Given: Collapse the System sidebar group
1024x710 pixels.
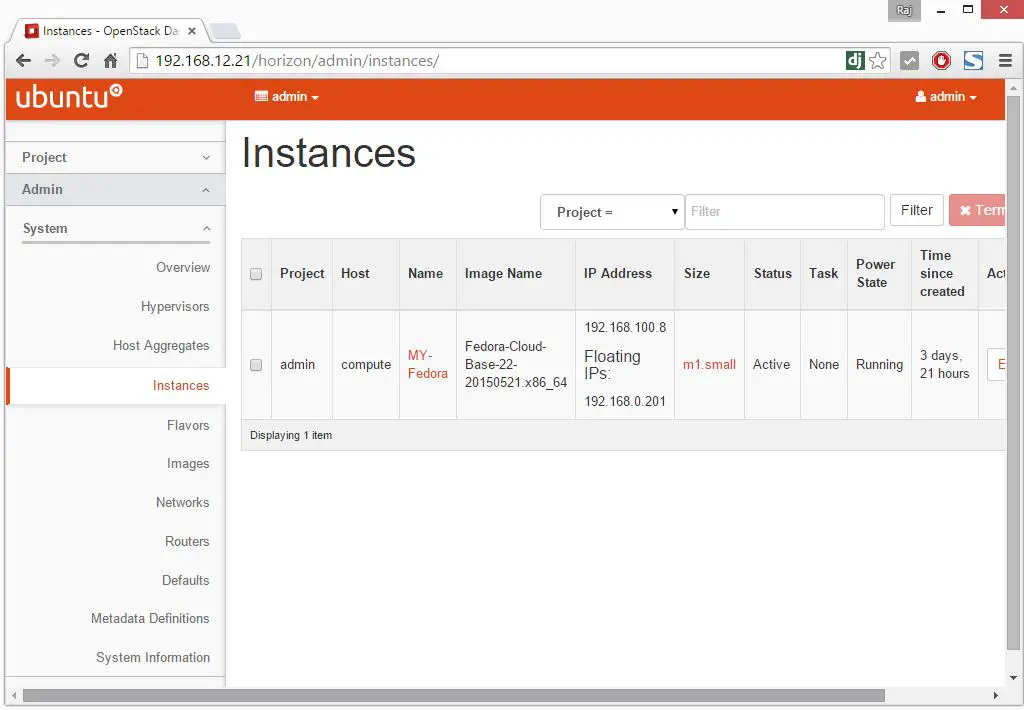Looking at the screenshot, I should pyautogui.click(x=116, y=229).
